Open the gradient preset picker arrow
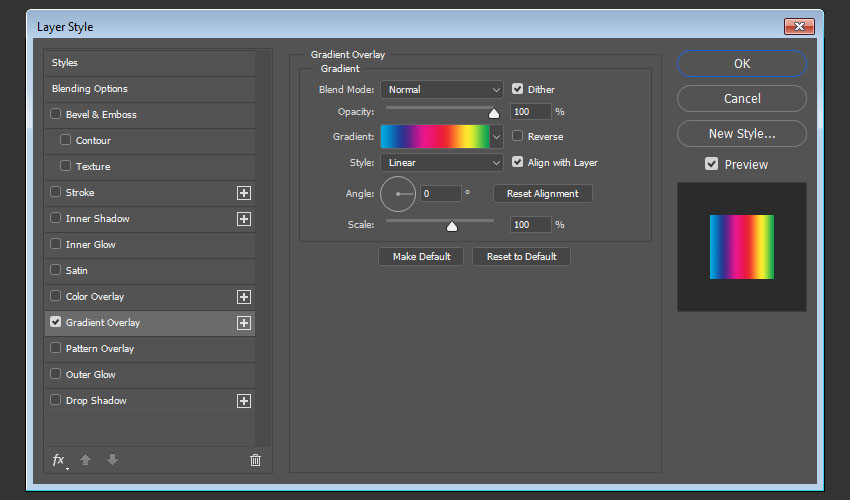Image resolution: width=850 pixels, height=500 pixels. click(x=497, y=137)
